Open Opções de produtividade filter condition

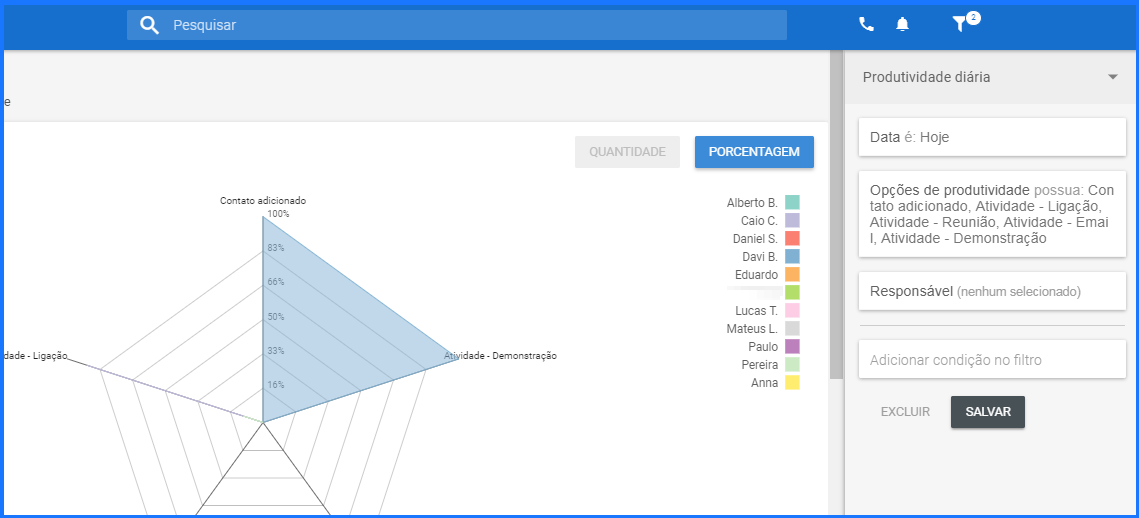coord(992,214)
